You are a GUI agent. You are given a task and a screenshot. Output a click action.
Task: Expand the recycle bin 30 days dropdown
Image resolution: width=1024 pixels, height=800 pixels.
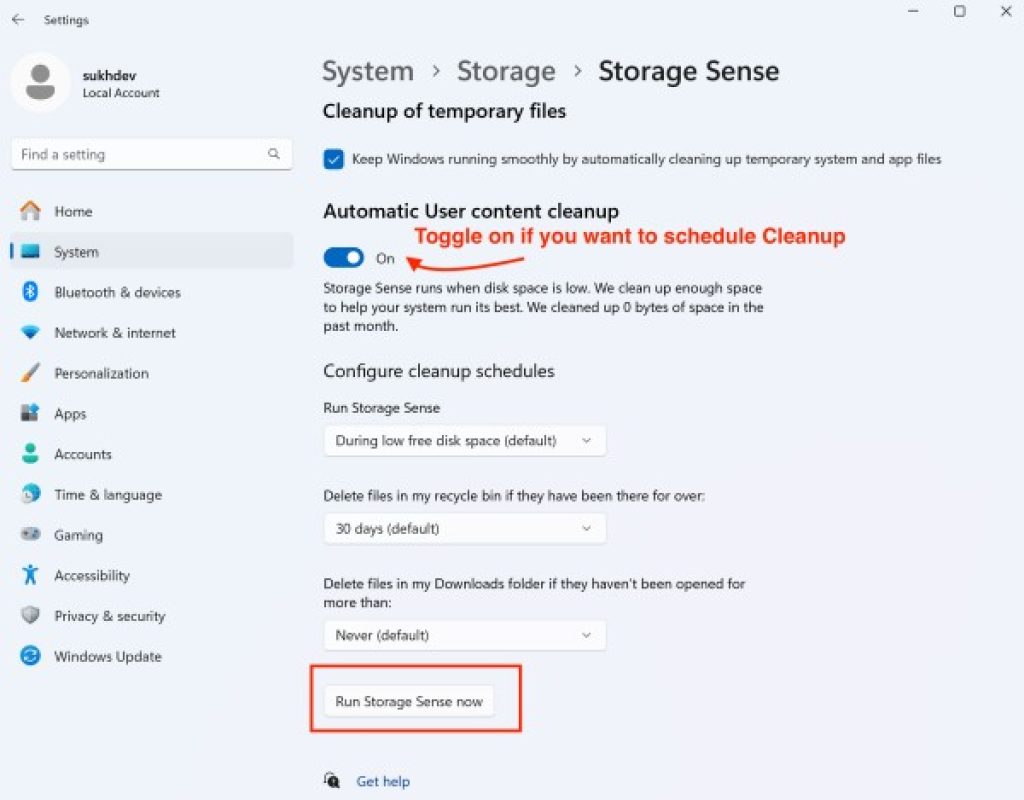(x=464, y=528)
